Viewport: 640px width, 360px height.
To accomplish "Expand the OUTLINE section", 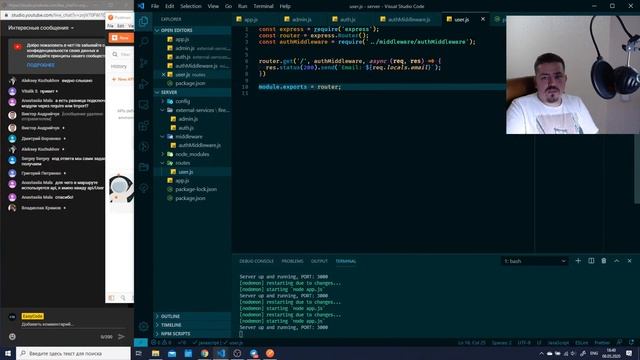I will pyautogui.click(x=193, y=316).
